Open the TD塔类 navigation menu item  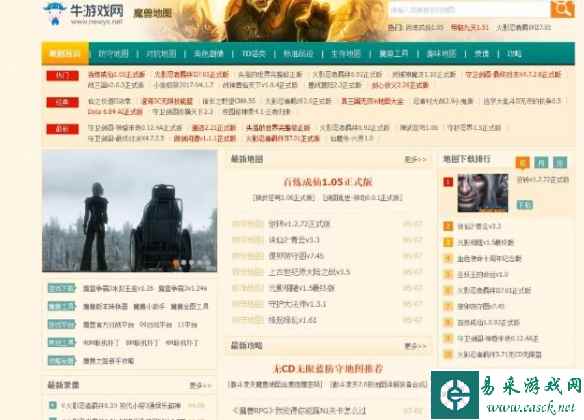pos(254,54)
